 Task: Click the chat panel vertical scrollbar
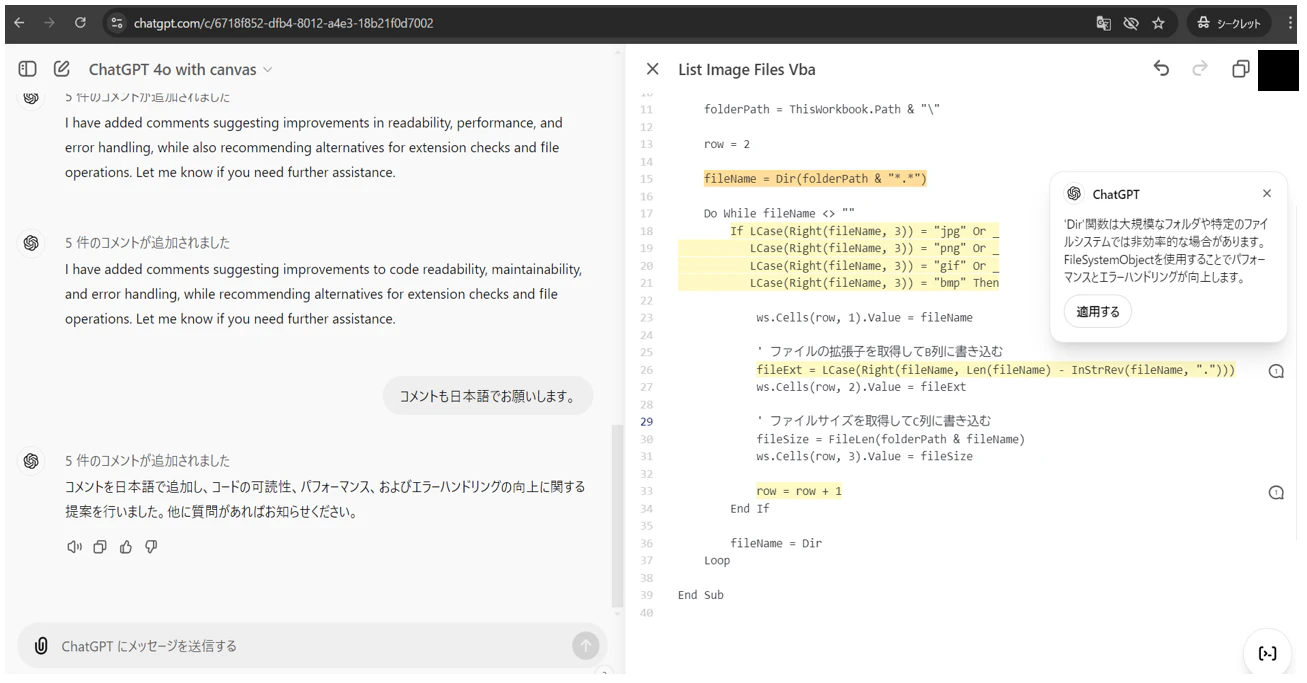tap(617, 515)
